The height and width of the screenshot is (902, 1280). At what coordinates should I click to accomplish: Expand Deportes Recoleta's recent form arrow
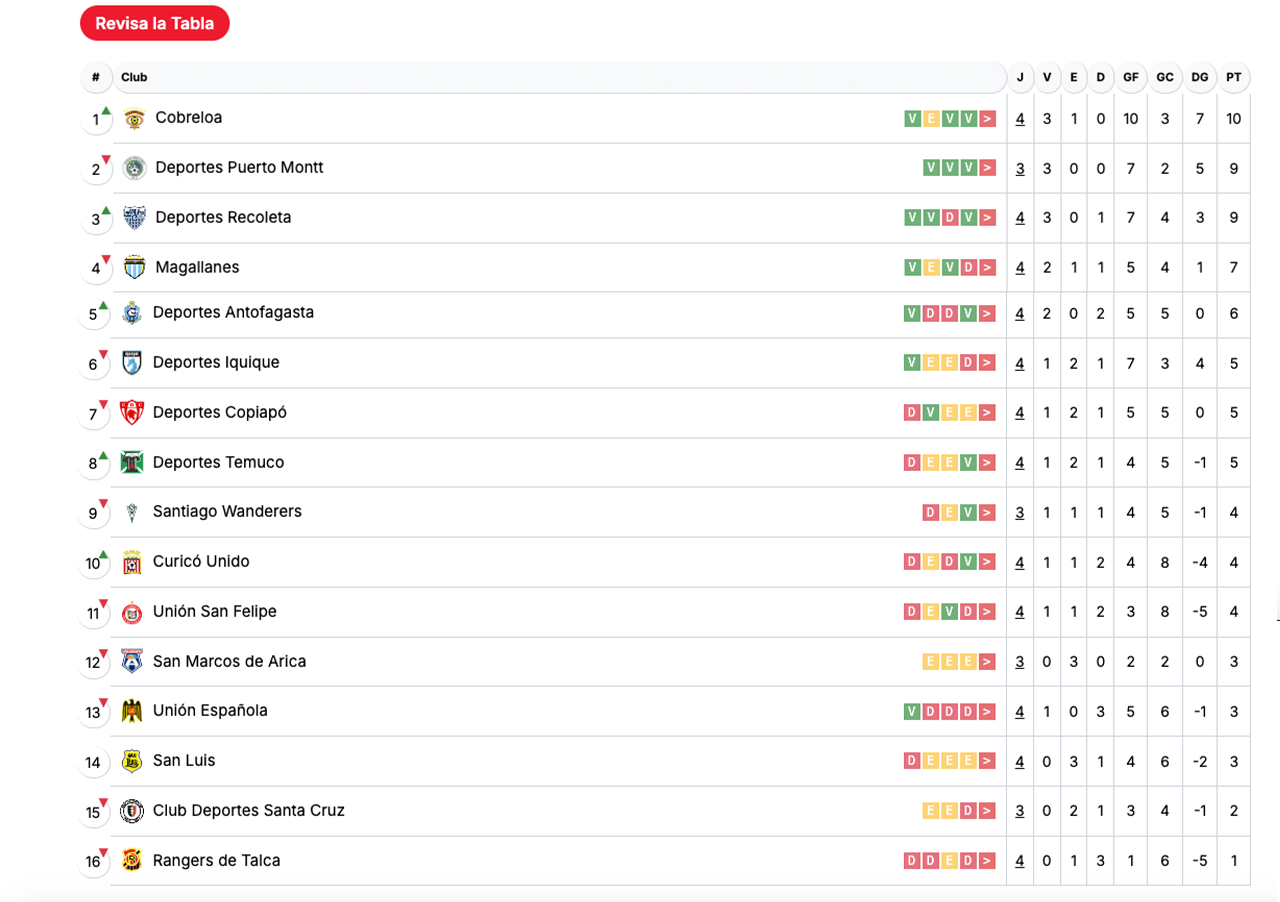[988, 218]
